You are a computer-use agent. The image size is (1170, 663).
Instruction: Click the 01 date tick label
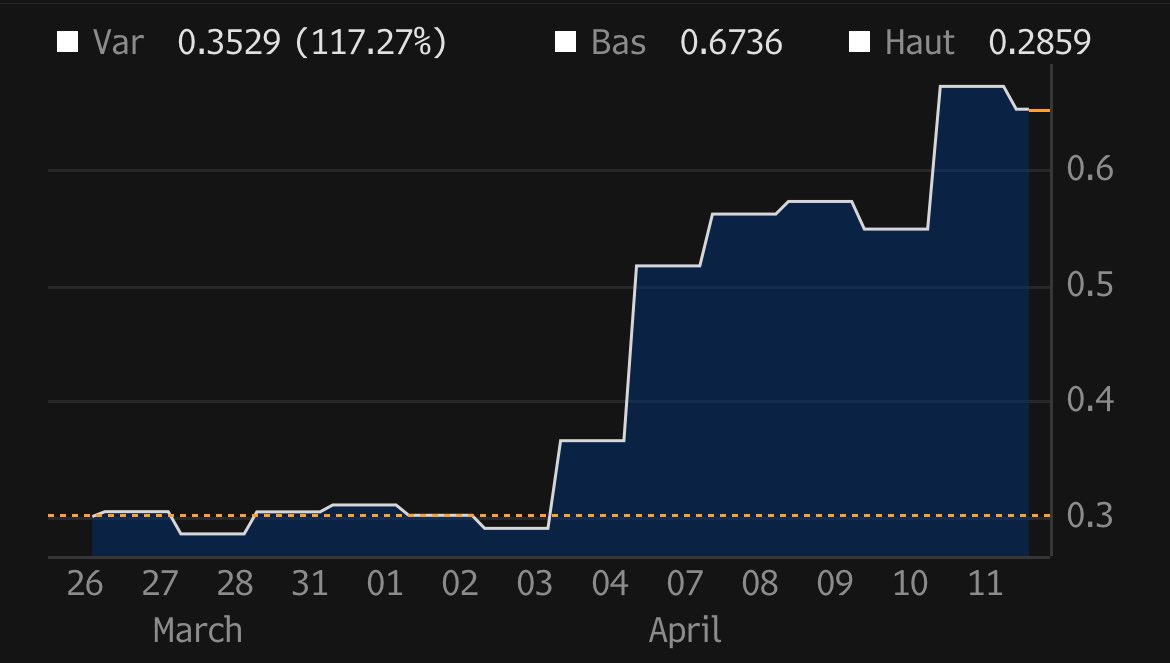[x=385, y=583]
